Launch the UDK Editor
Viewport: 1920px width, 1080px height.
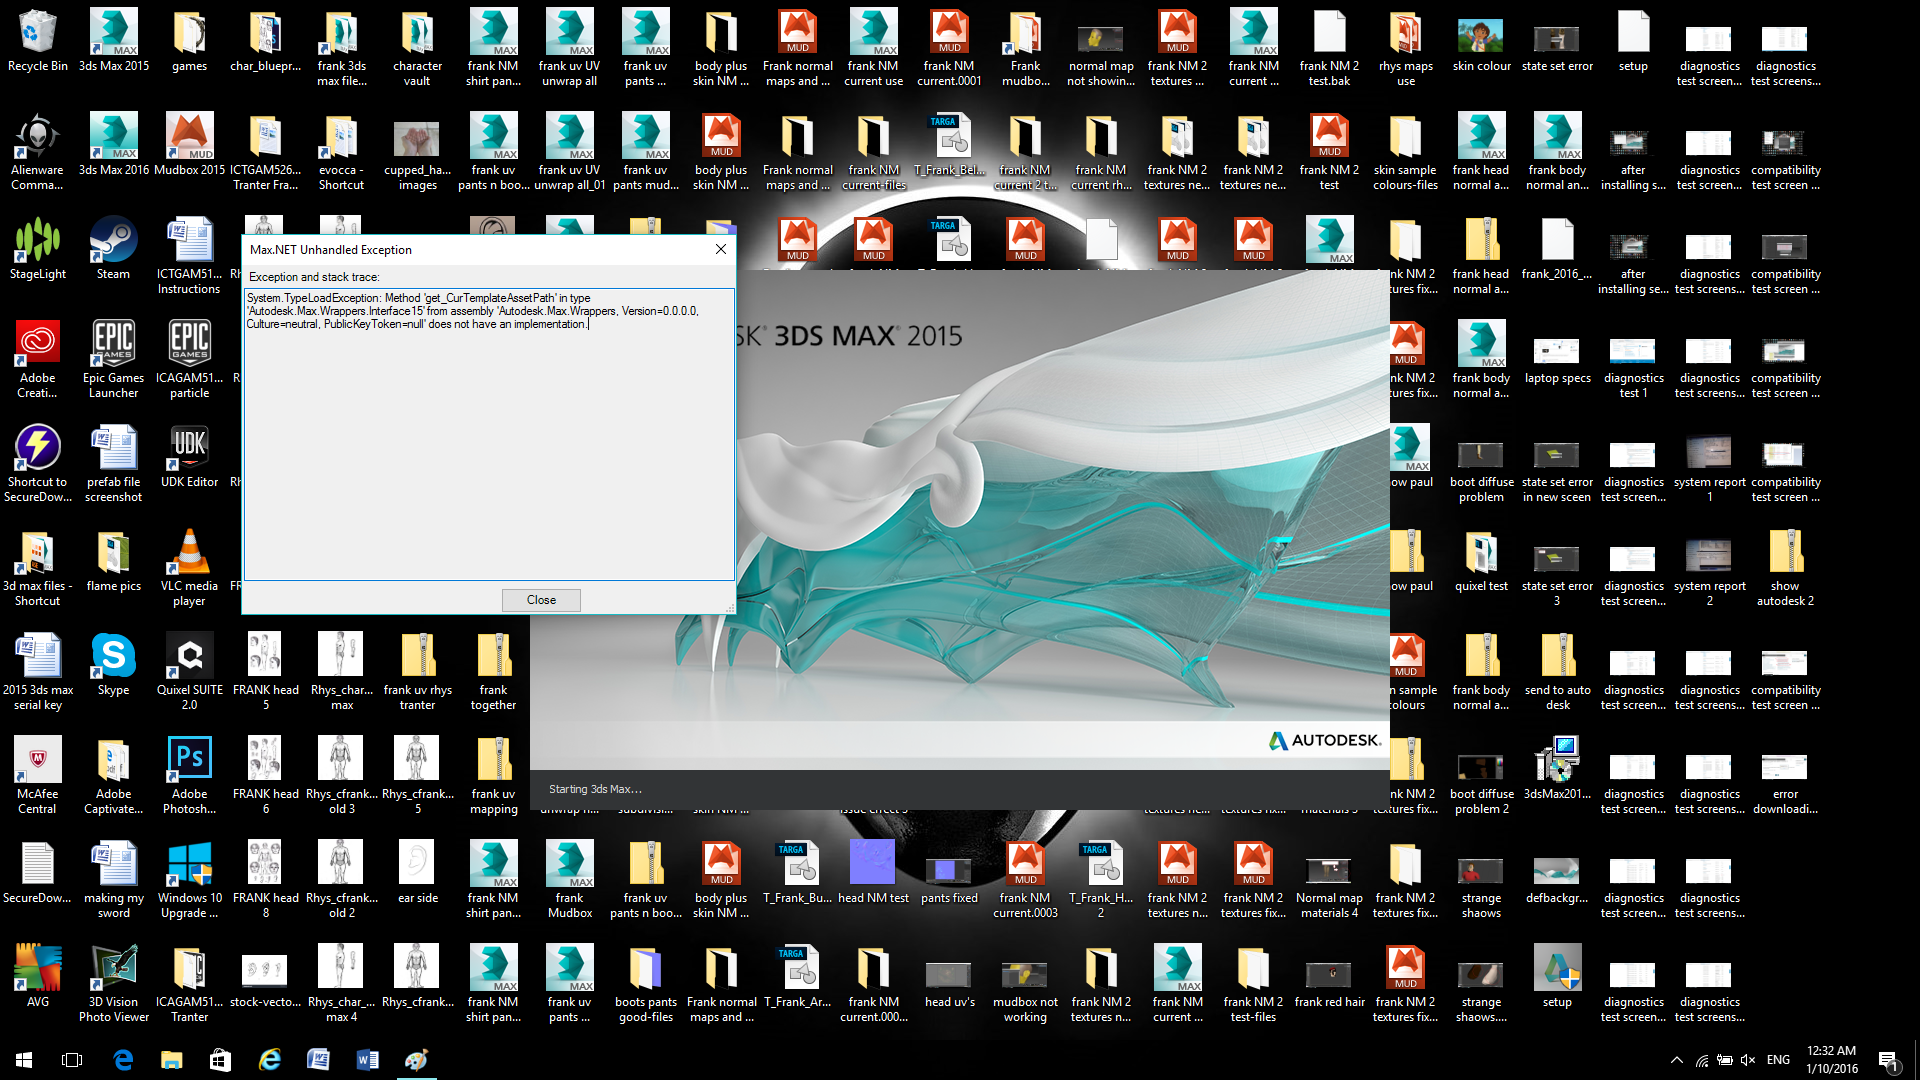189,450
